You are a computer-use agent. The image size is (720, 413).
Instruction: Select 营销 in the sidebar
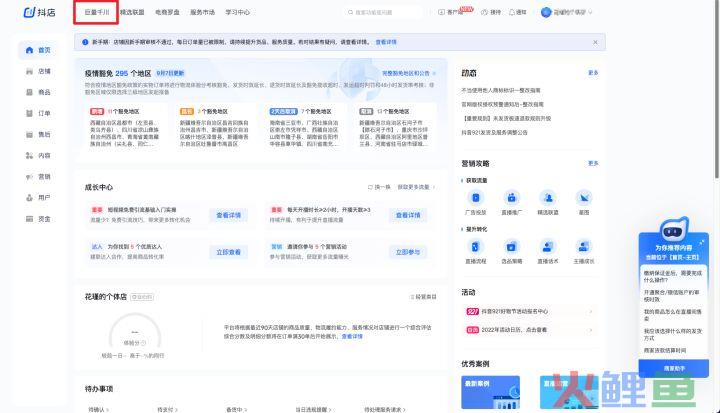pyautogui.click(x=39, y=177)
